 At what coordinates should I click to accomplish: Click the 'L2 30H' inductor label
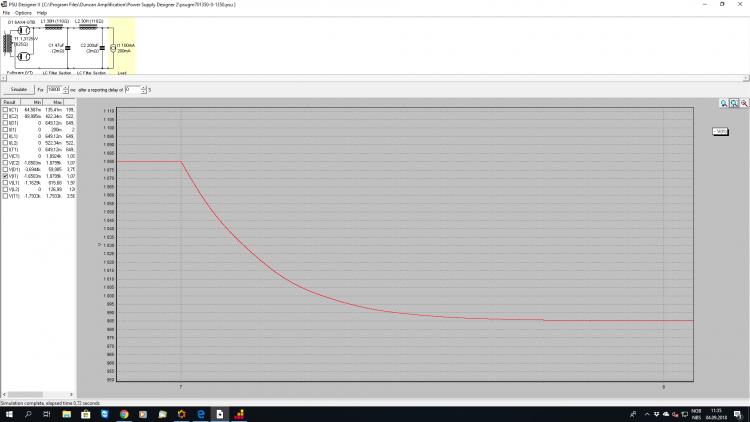click(x=89, y=21)
